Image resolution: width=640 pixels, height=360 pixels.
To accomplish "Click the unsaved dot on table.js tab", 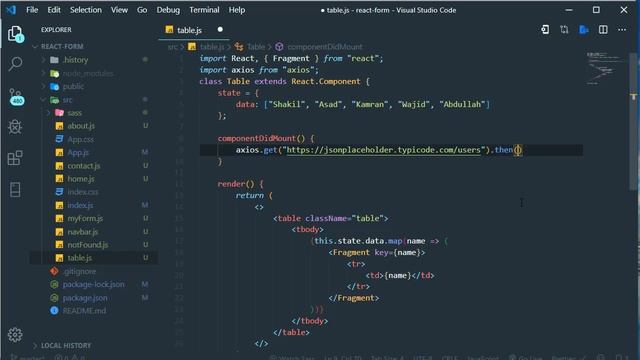I will tap(220, 29).
